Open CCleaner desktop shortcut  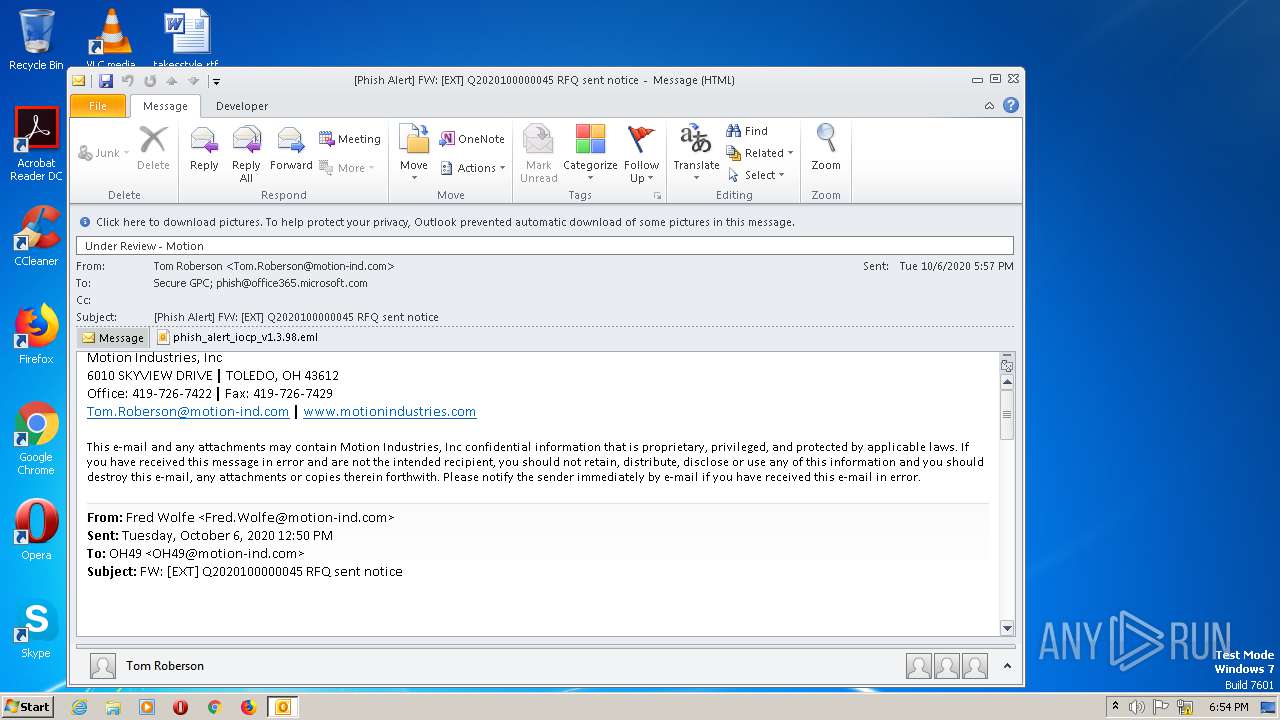point(36,236)
